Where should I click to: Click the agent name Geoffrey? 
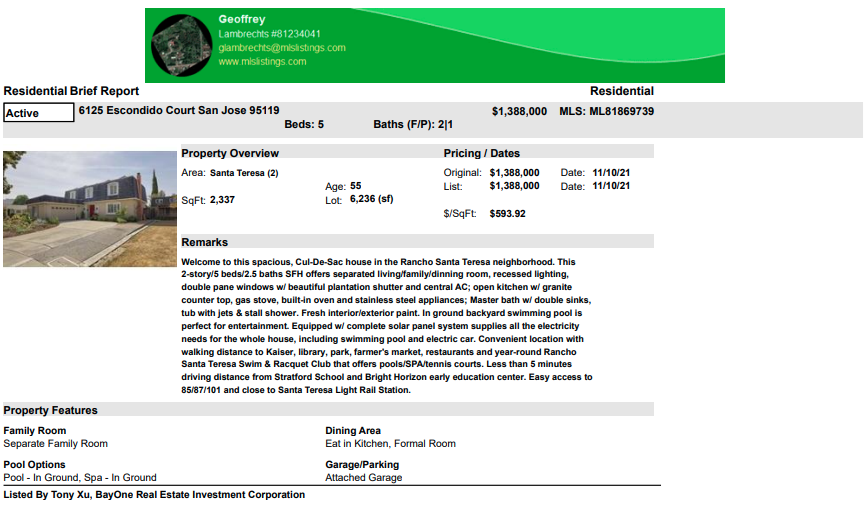(242, 19)
